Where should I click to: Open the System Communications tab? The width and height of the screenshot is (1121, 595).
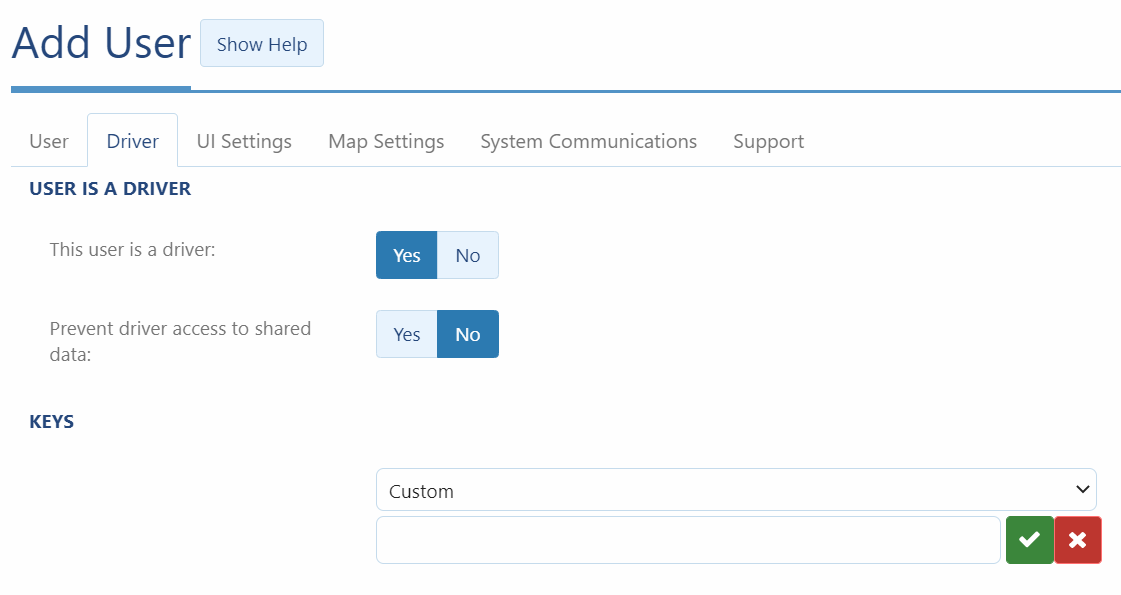(x=588, y=141)
